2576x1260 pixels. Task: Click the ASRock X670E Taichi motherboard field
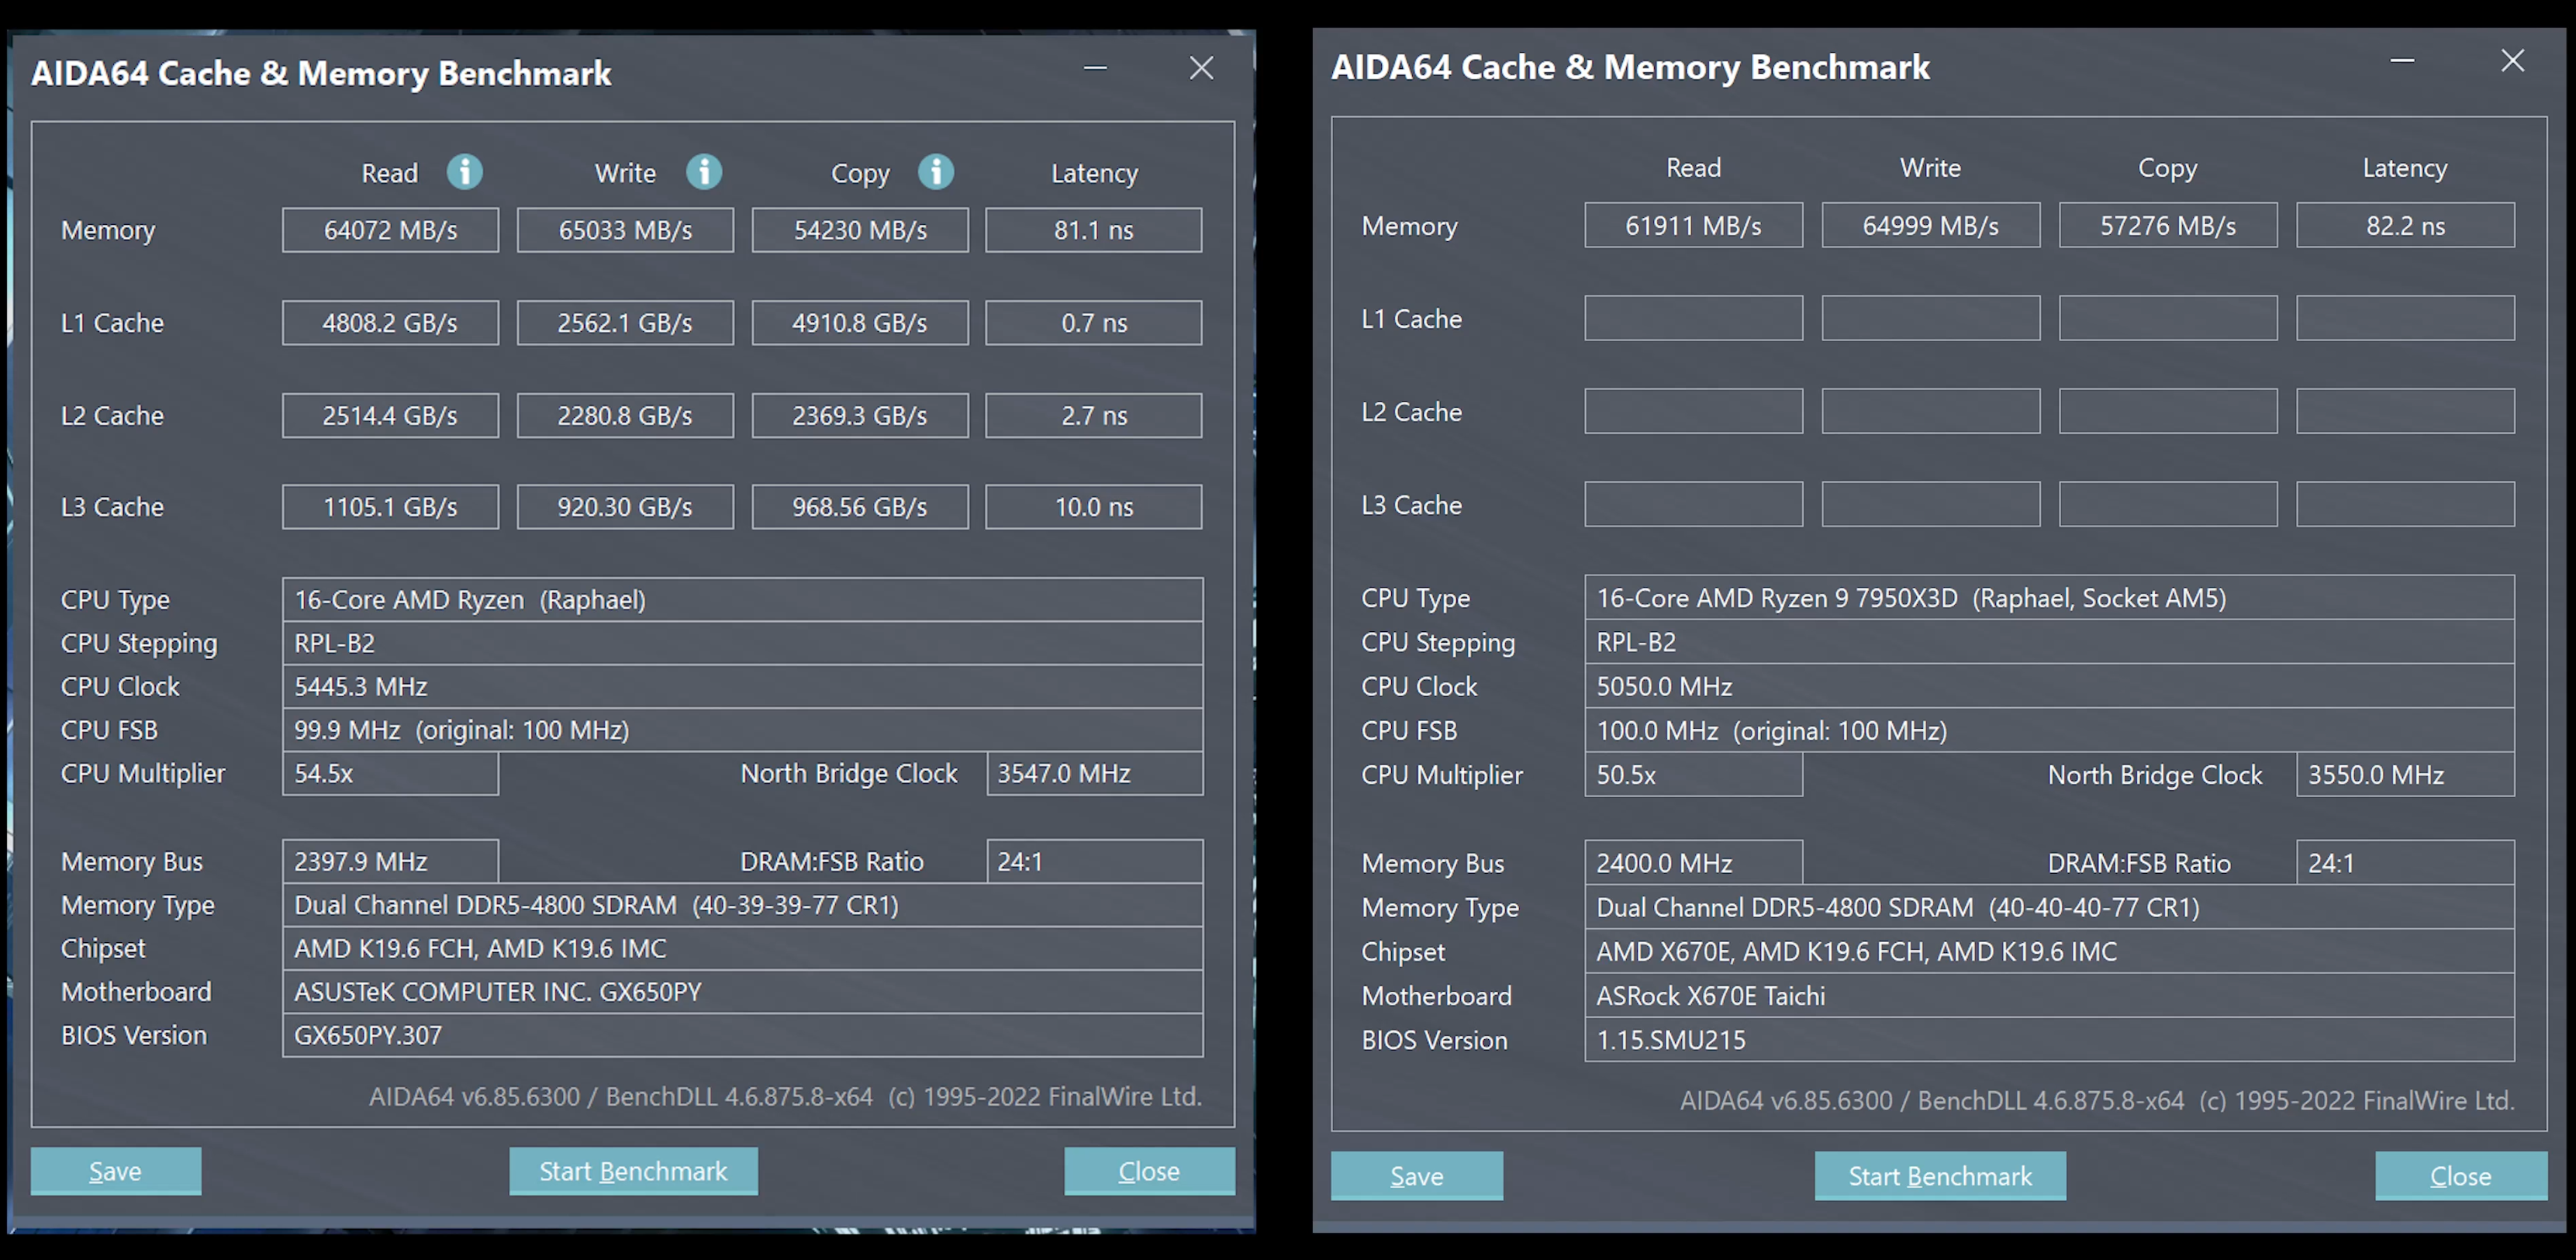coord(2048,996)
